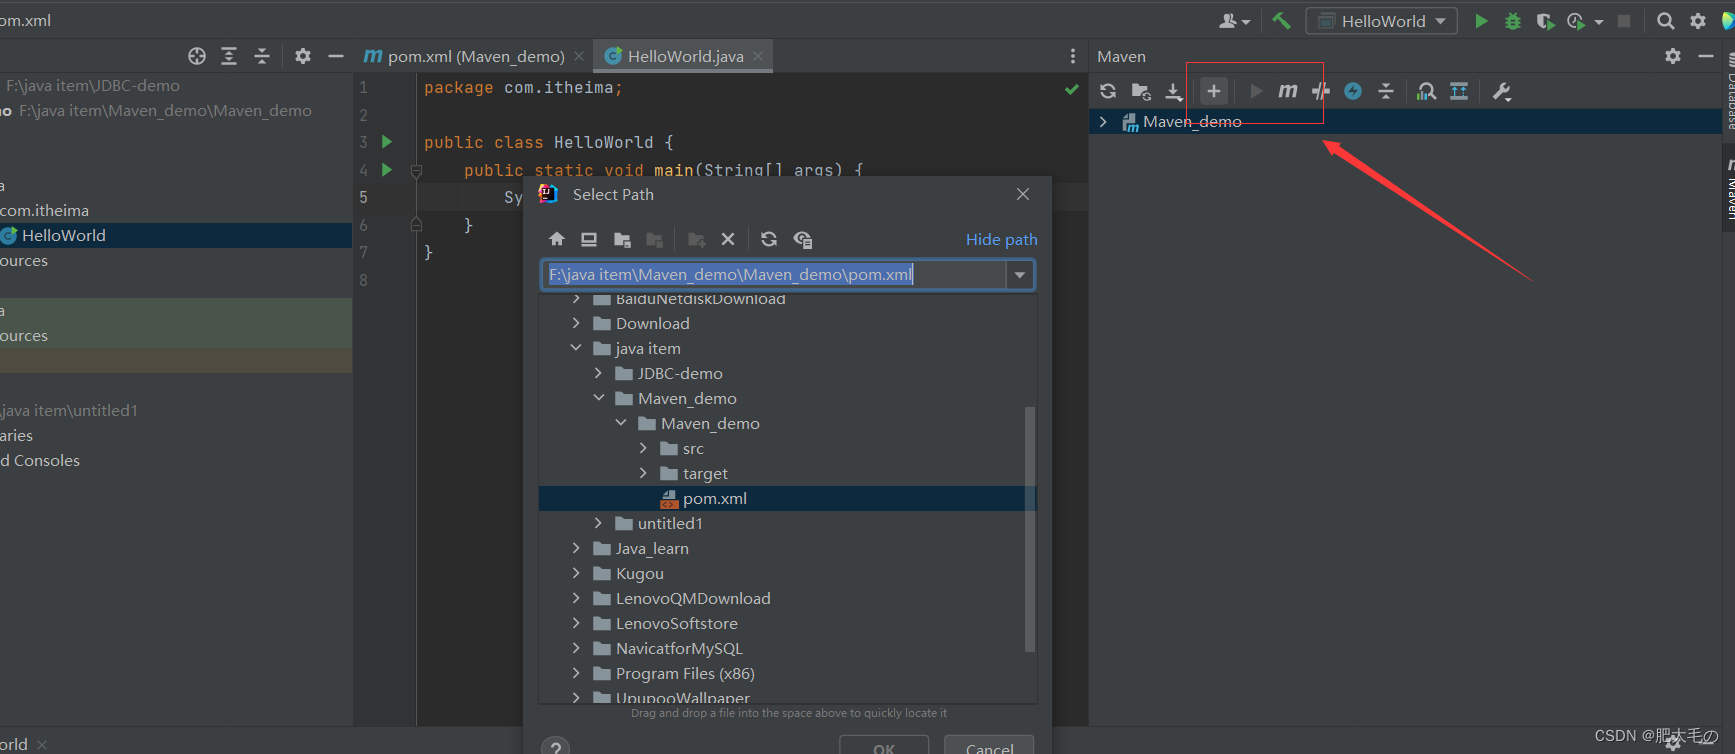Open IDE settings gear in top toolbar
The width and height of the screenshot is (1735, 754).
pyautogui.click(x=1698, y=21)
